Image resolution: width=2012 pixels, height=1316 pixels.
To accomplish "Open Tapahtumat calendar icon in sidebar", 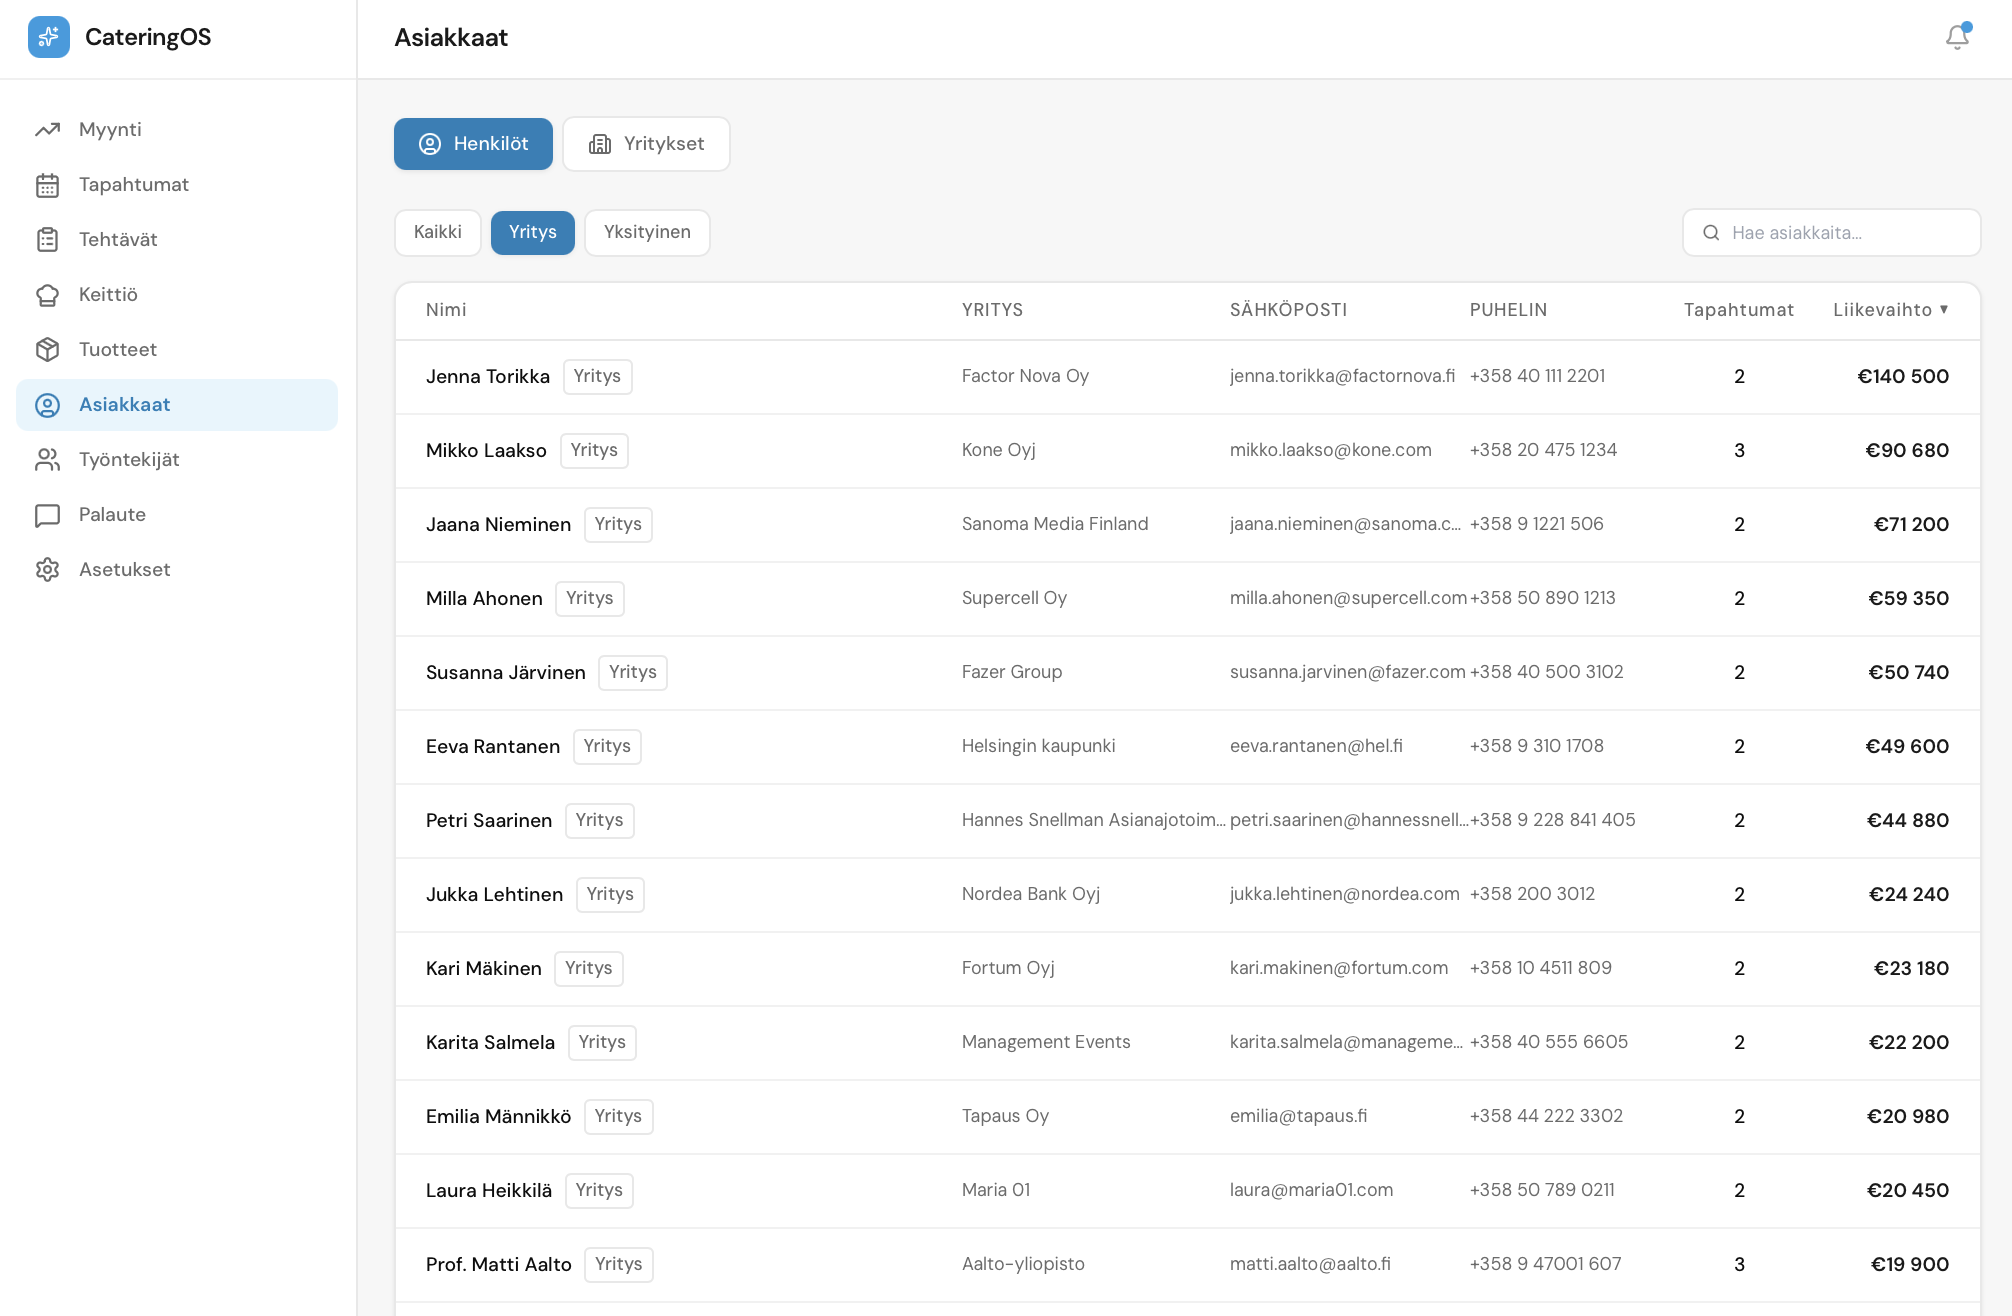I will 48,185.
